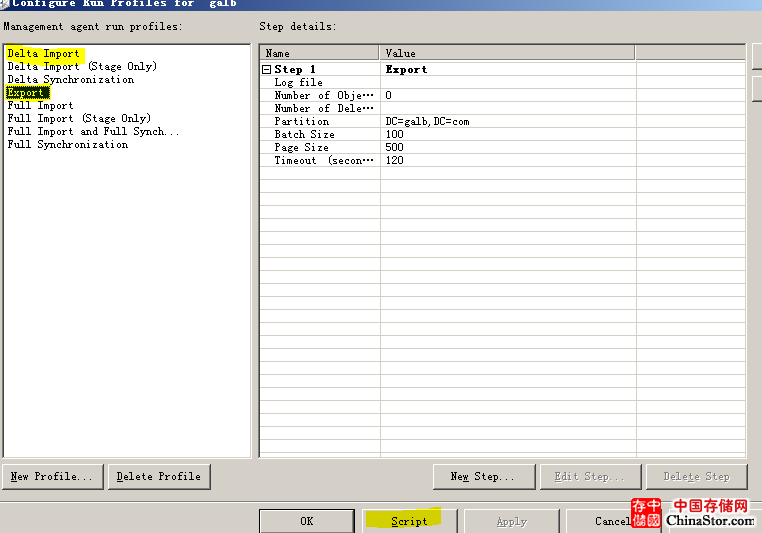The width and height of the screenshot is (762, 533).
Task: Select the Partition row value
Action: tap(427, 122)
